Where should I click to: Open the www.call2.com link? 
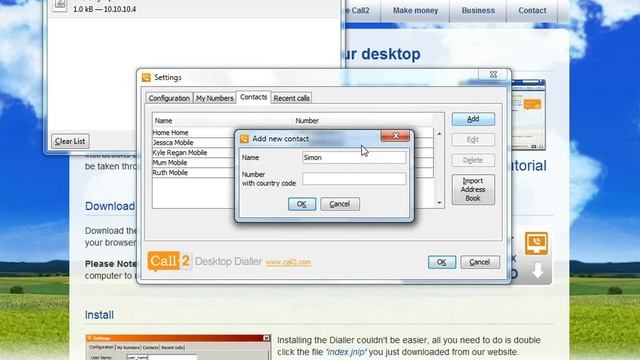coord(288,262)
